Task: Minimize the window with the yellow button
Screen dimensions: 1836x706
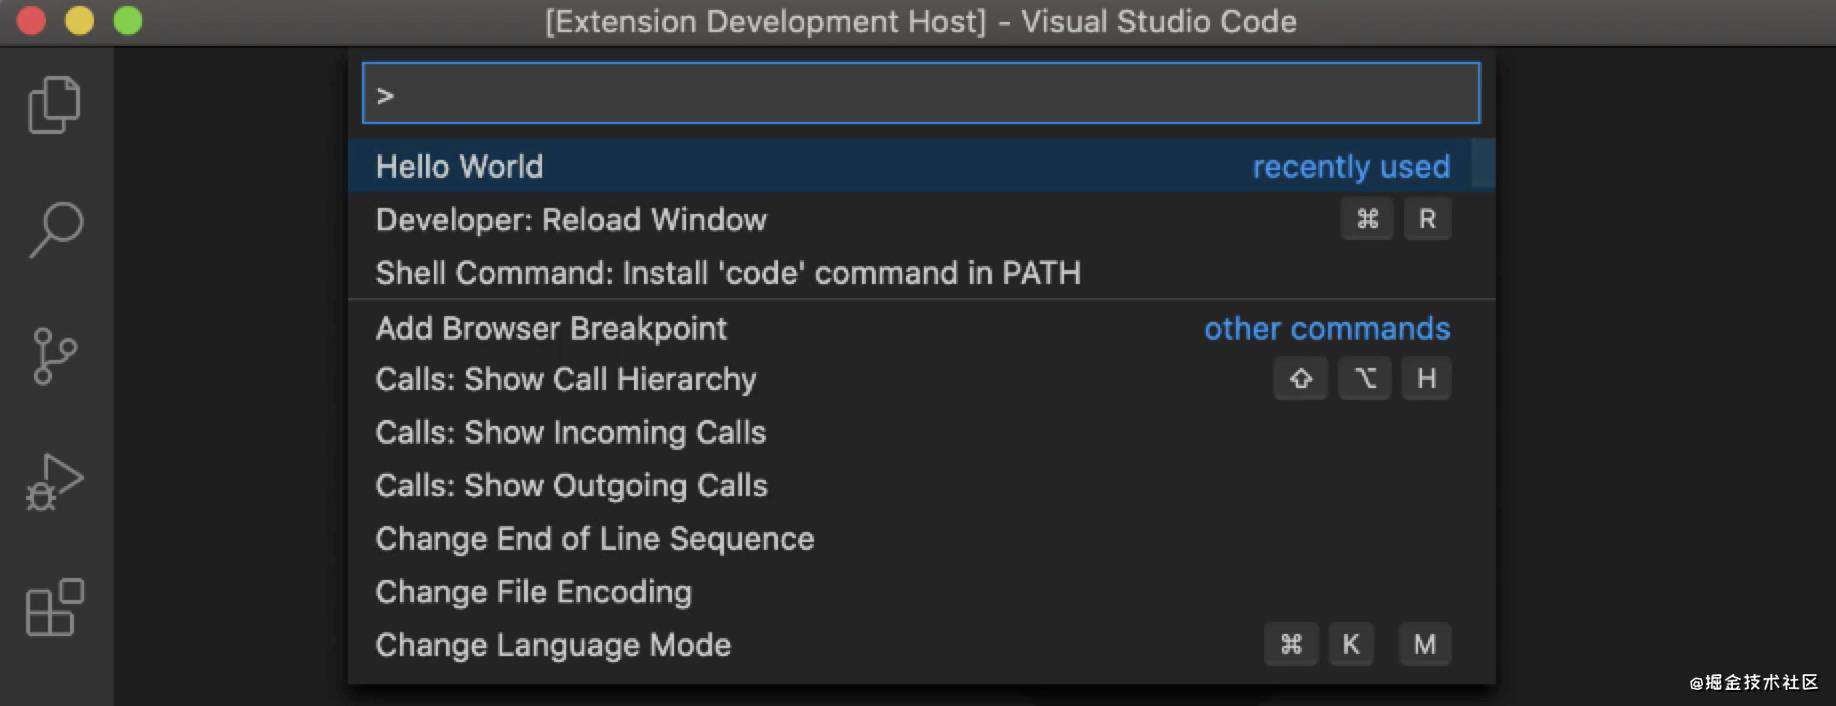Action: click(x=80, y=21)
